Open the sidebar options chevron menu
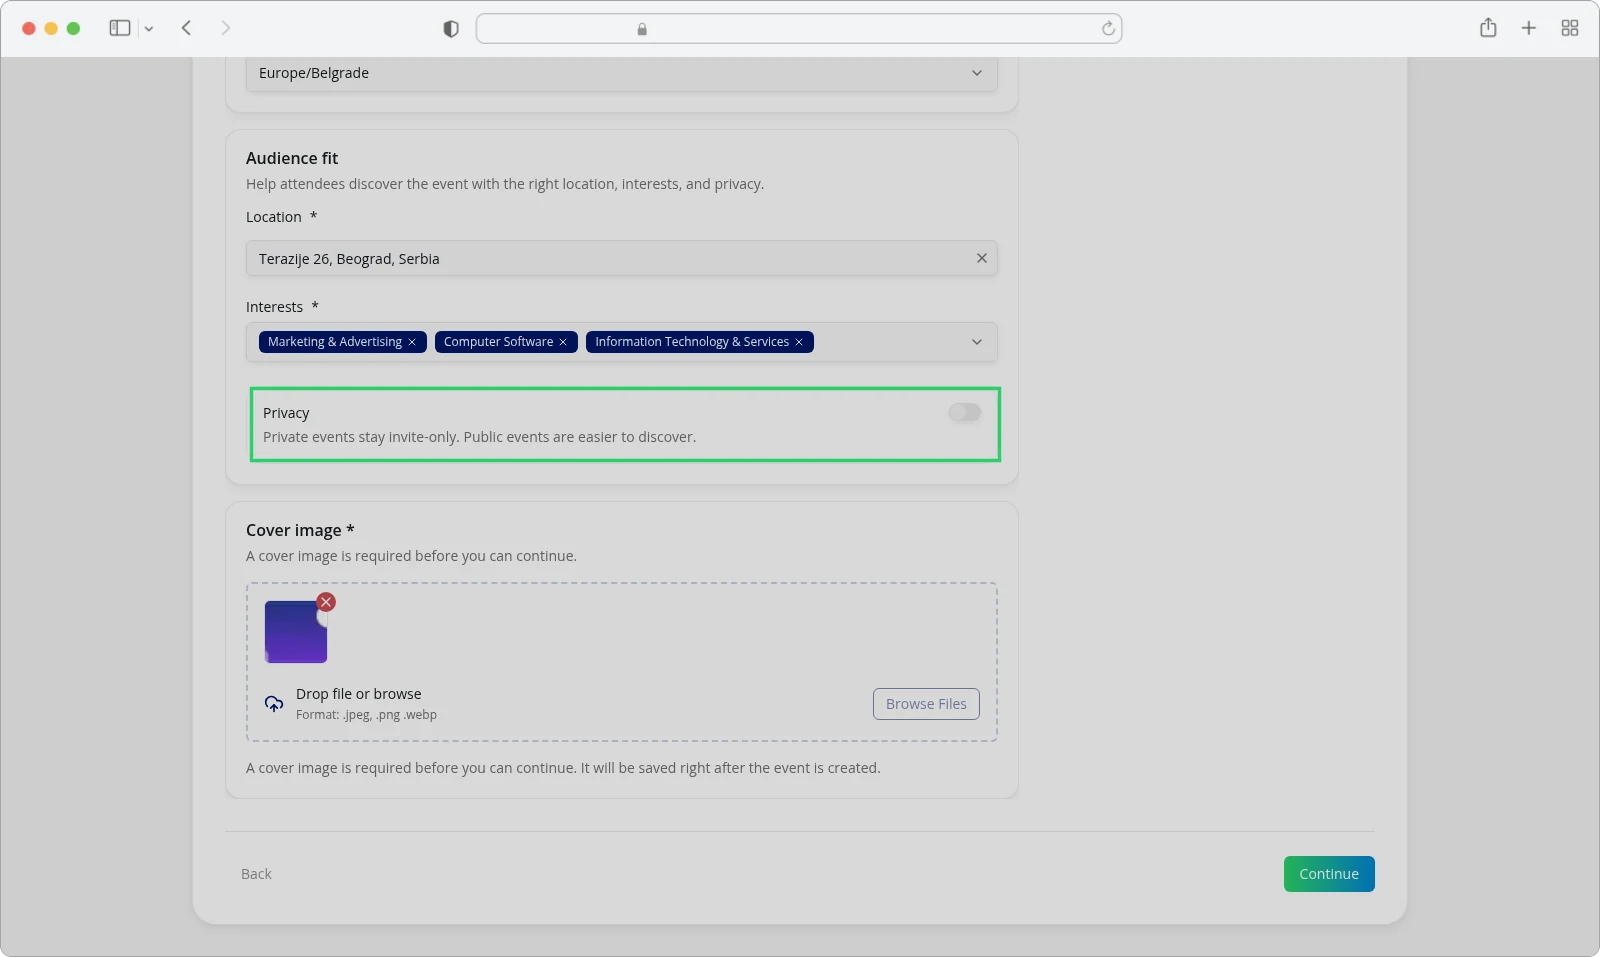The image size is (1600, 957). click(149, 29)
